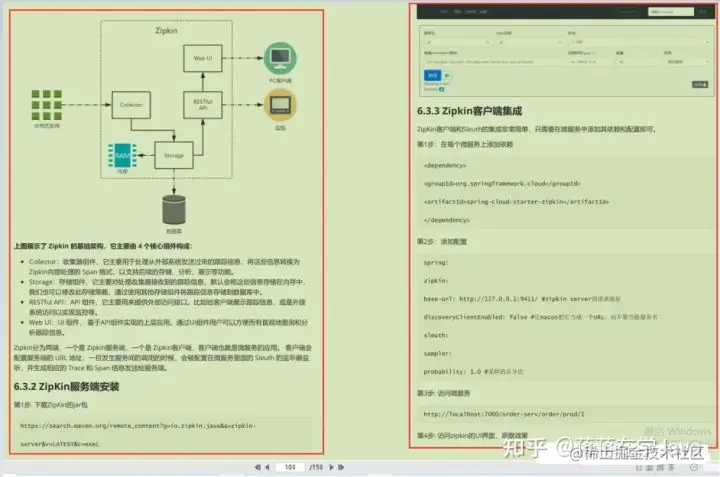Click the green squares grid icon in the diagram

point(46,105)
